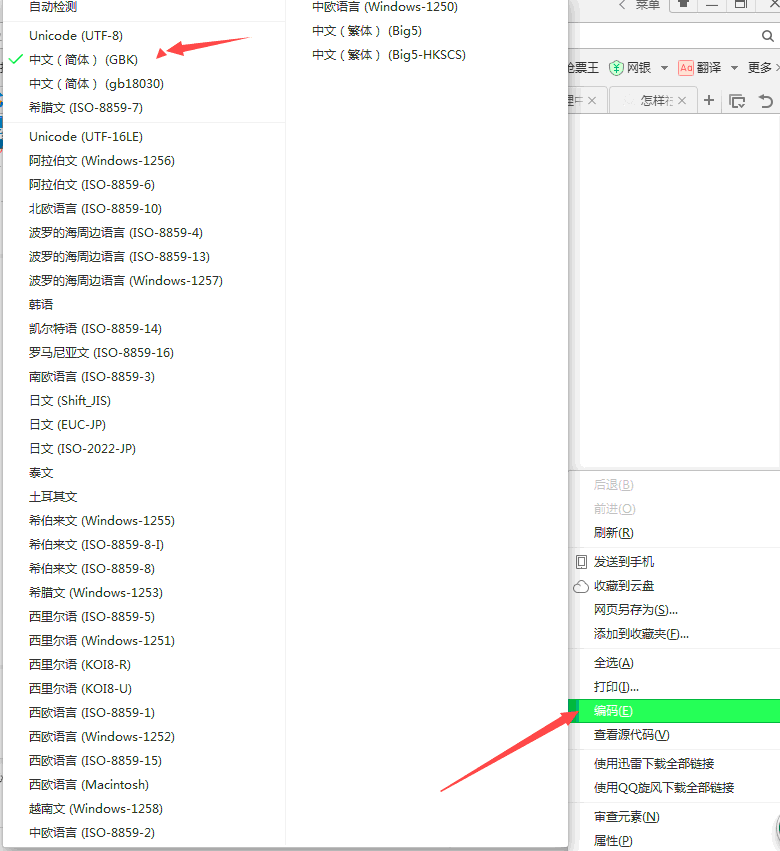Viewport: 780px width, 851px height.
Task: Open a new tab with the plus icon
Action: (709, 100)
